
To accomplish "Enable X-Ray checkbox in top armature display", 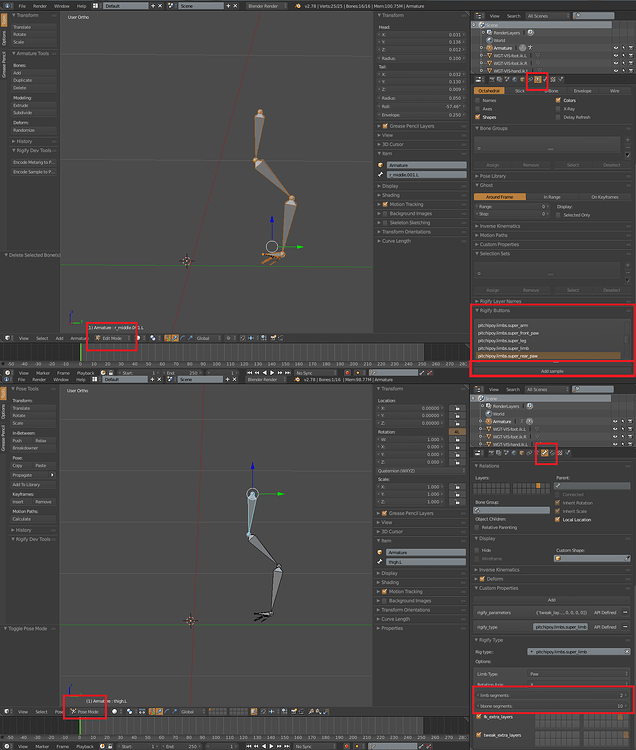I will (x=558, y=109).
